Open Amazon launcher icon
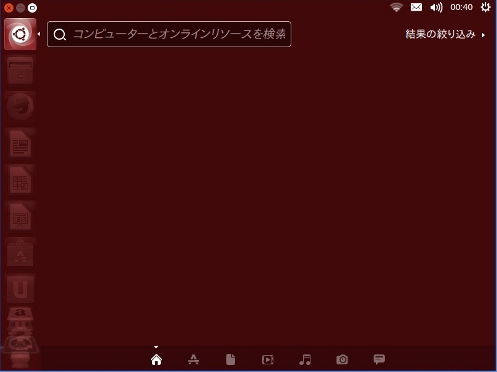Viewport: 497px width, 372px height. coord(20,314)
